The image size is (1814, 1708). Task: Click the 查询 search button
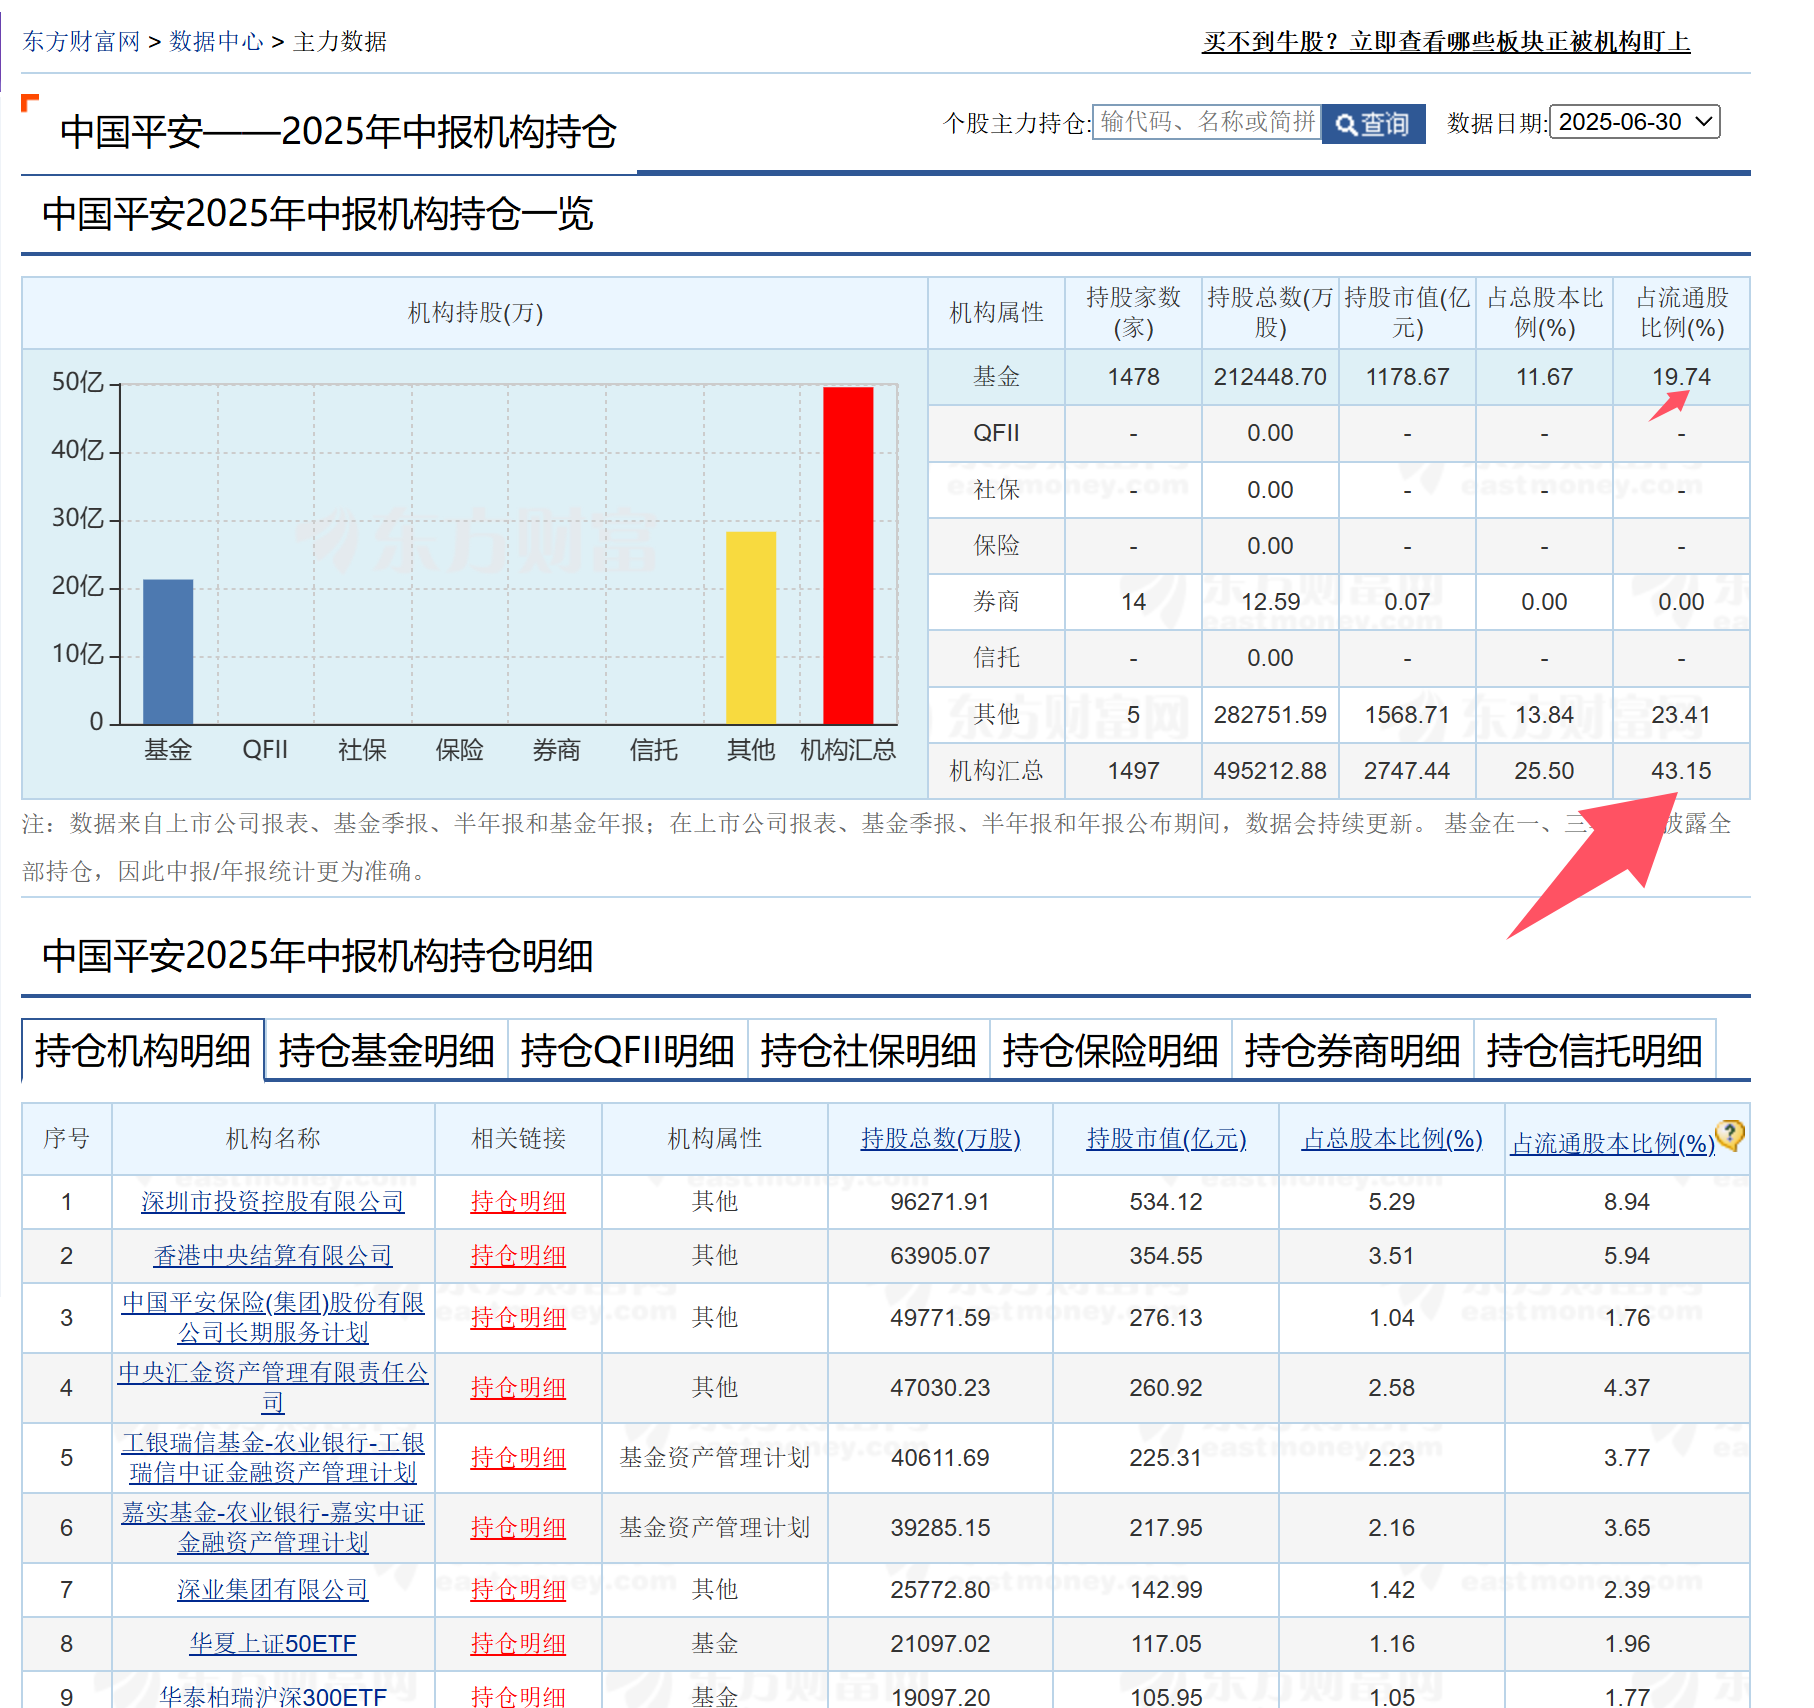pyautogui.click(x=1373, y=123)
